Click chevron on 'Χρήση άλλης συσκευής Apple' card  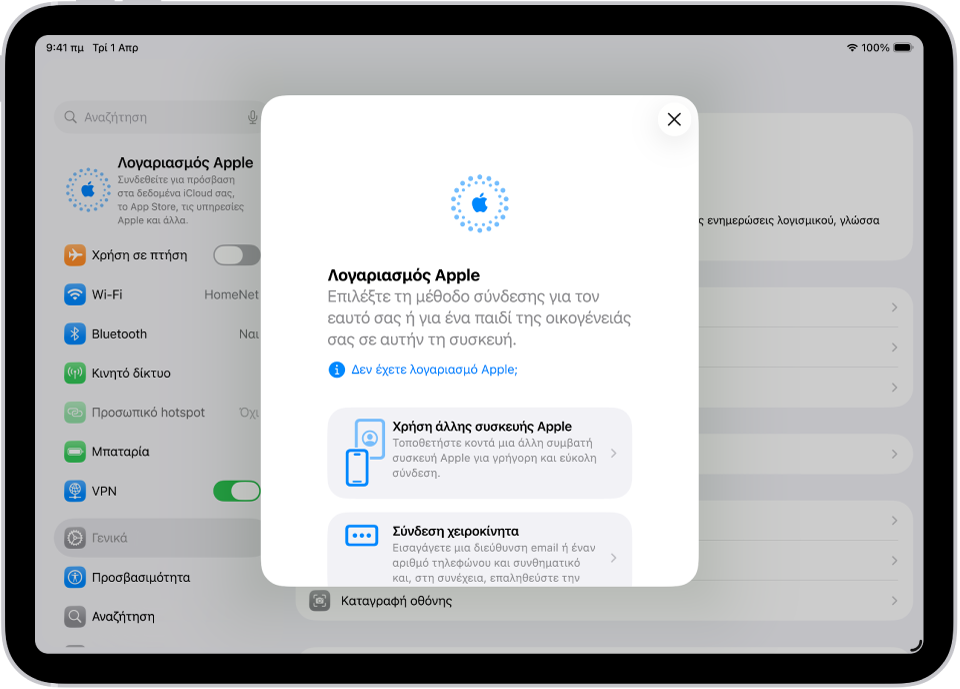(x=613, y=453)
